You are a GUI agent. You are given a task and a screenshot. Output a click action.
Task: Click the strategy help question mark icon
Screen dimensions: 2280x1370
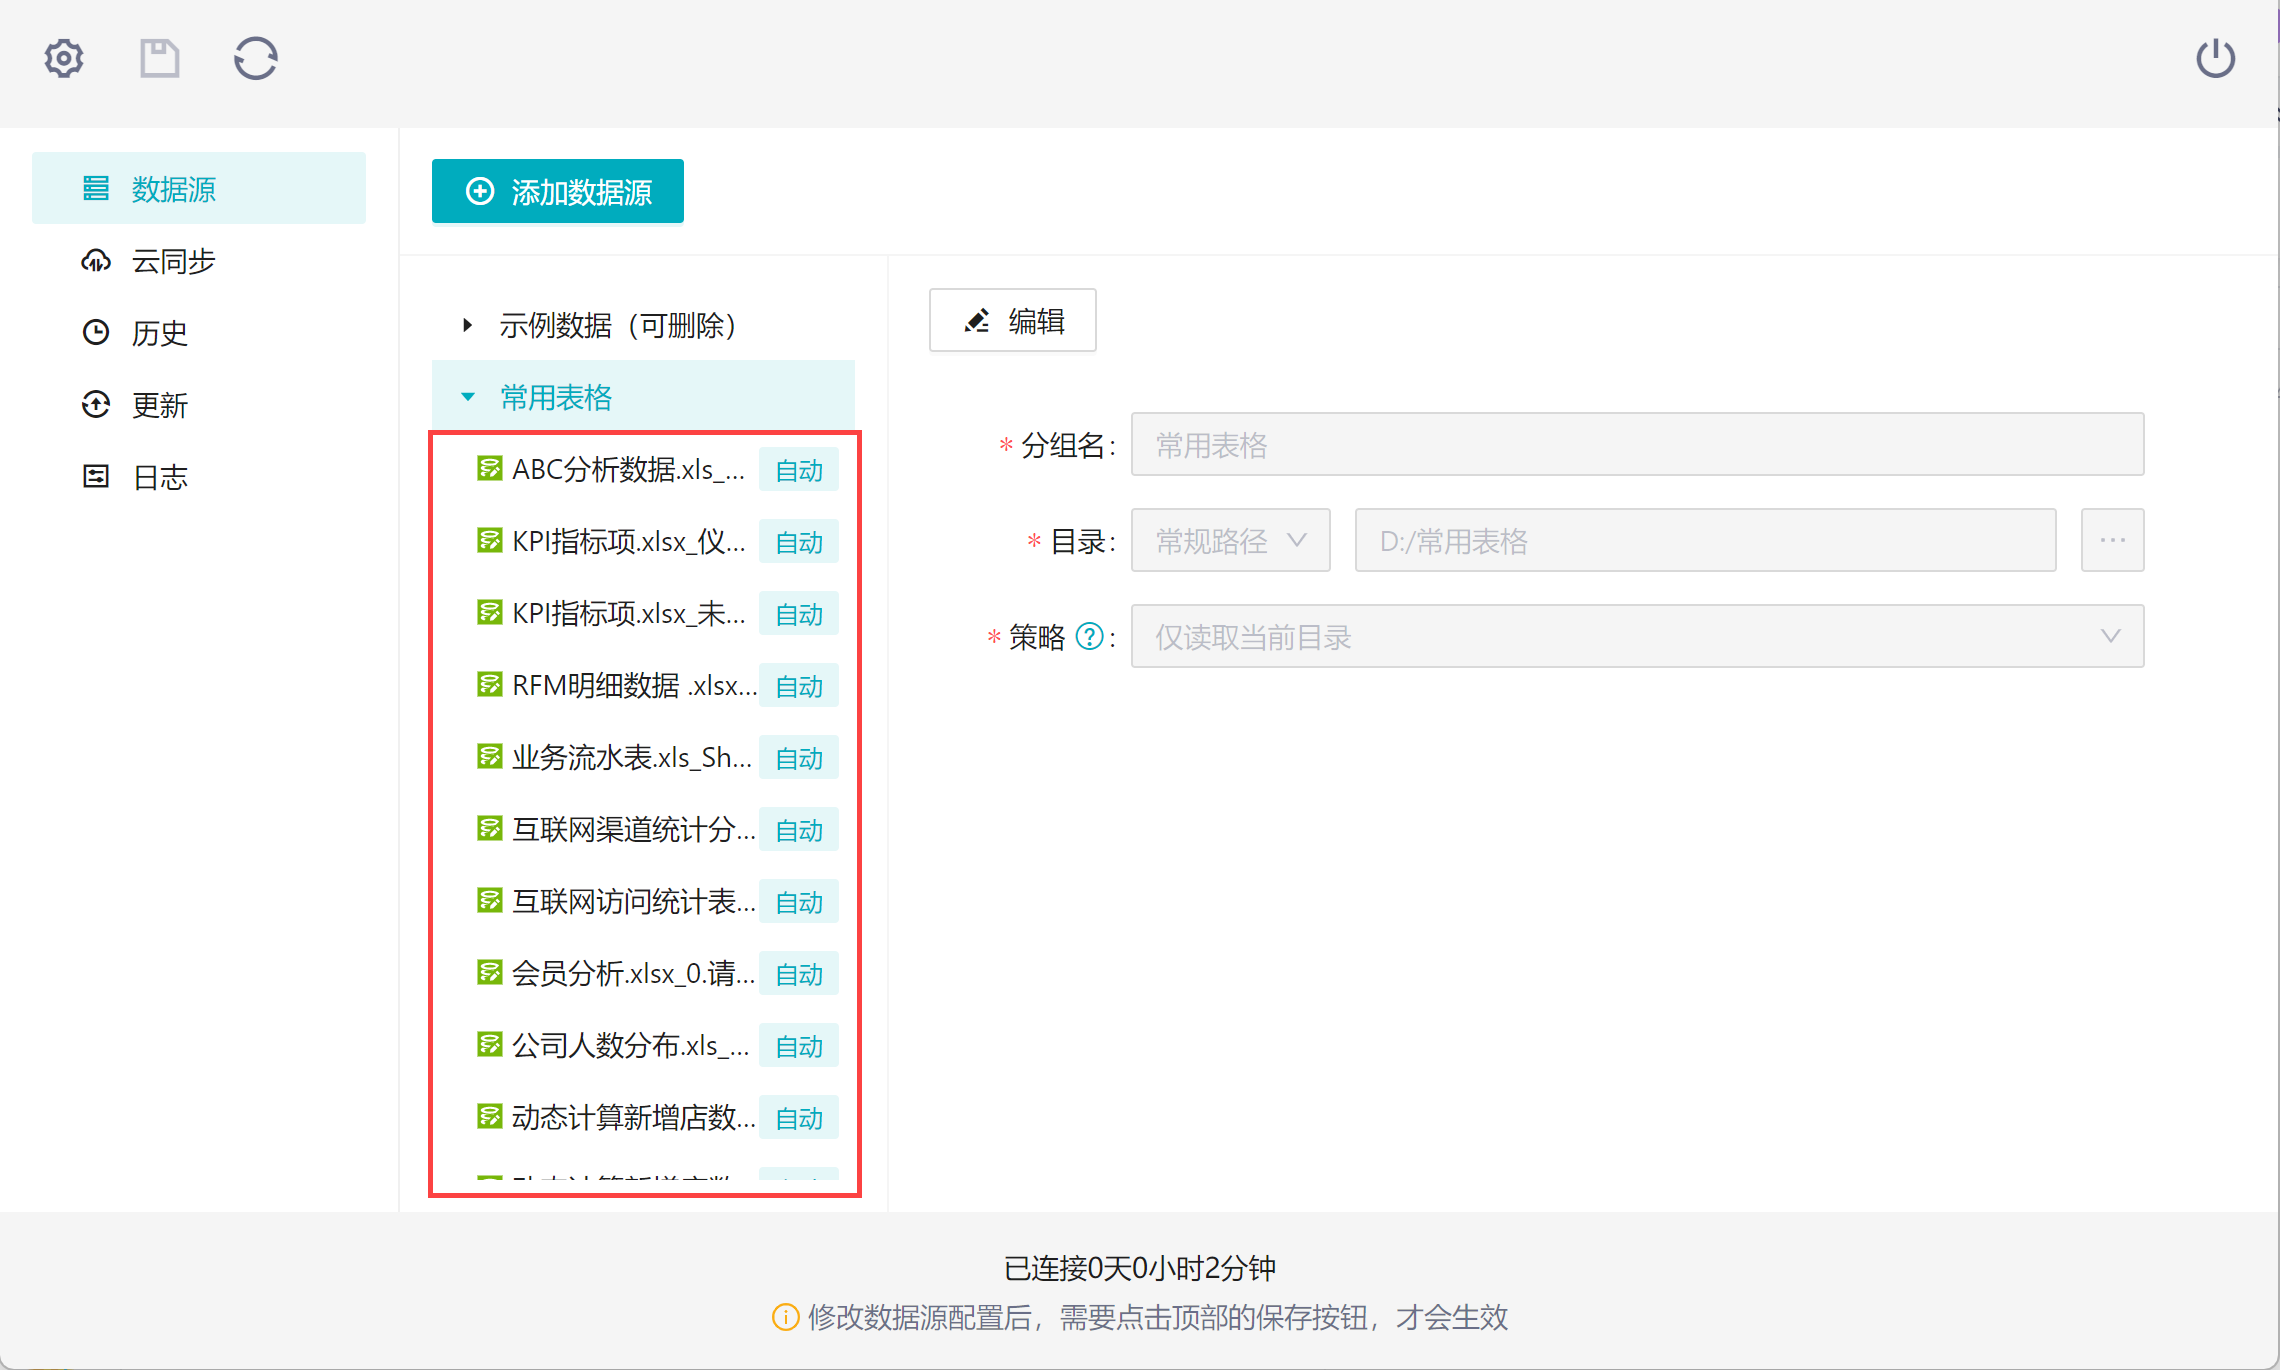(x=1089, y=637)
